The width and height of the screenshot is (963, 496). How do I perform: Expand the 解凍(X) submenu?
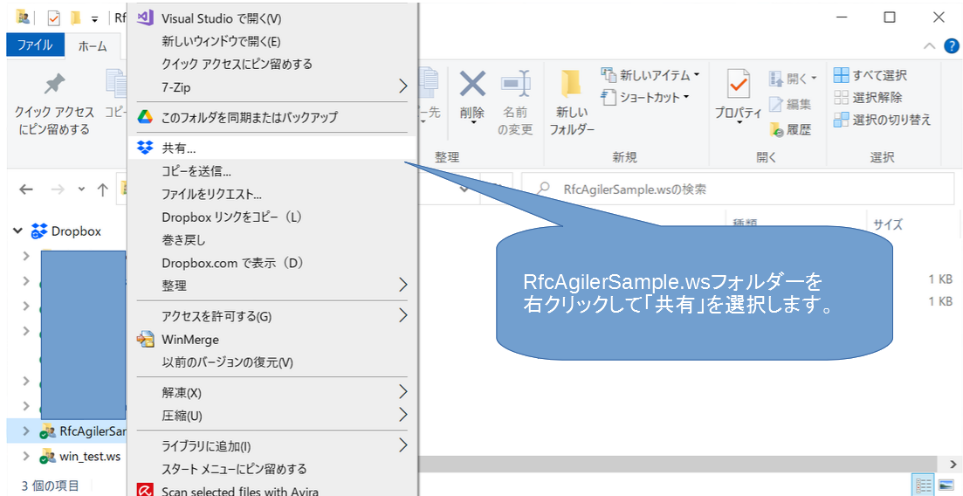click(273, 392)
